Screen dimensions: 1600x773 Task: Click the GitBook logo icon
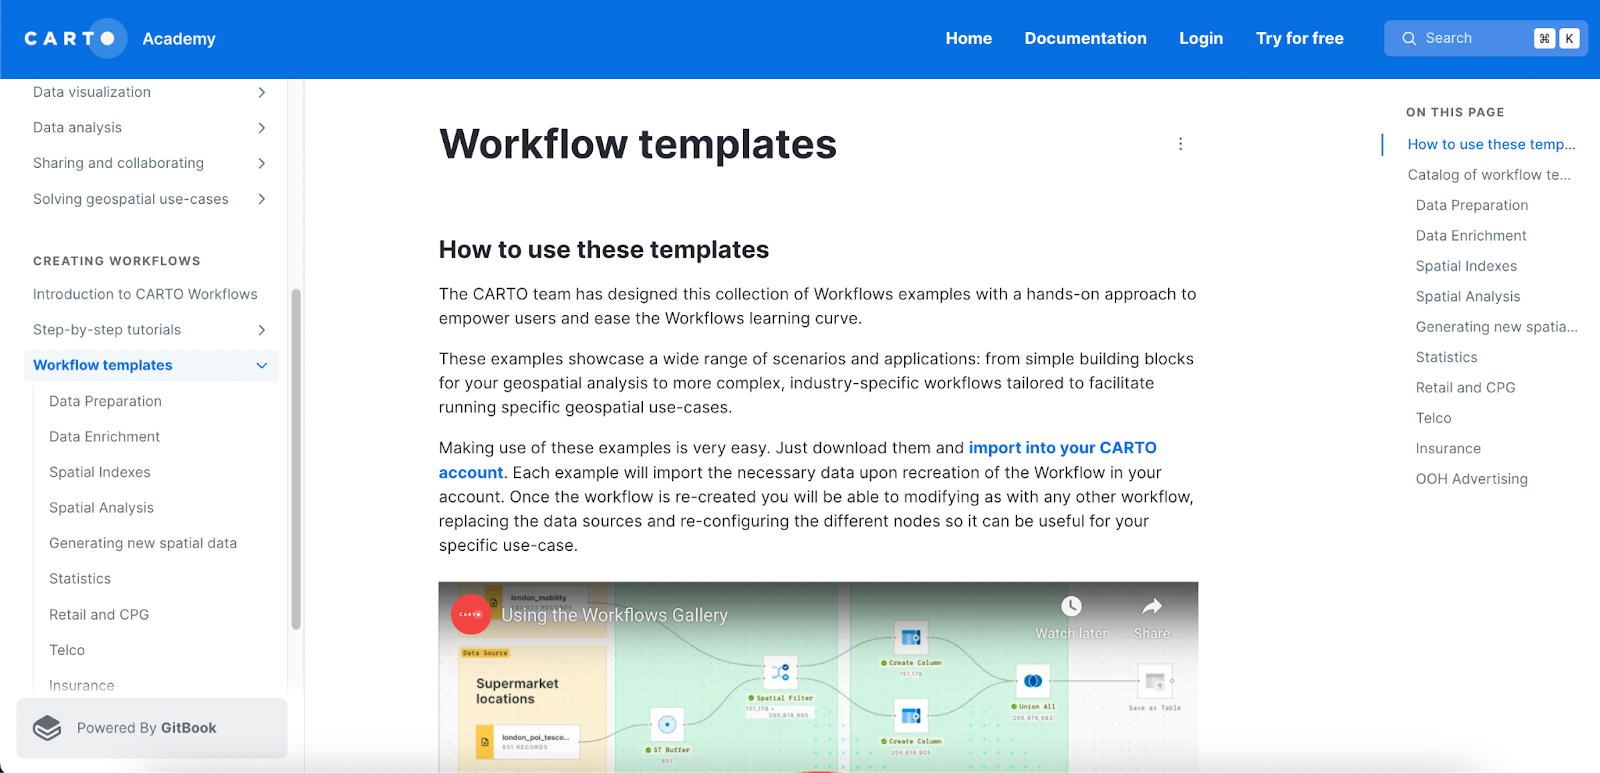pos(47,728)
